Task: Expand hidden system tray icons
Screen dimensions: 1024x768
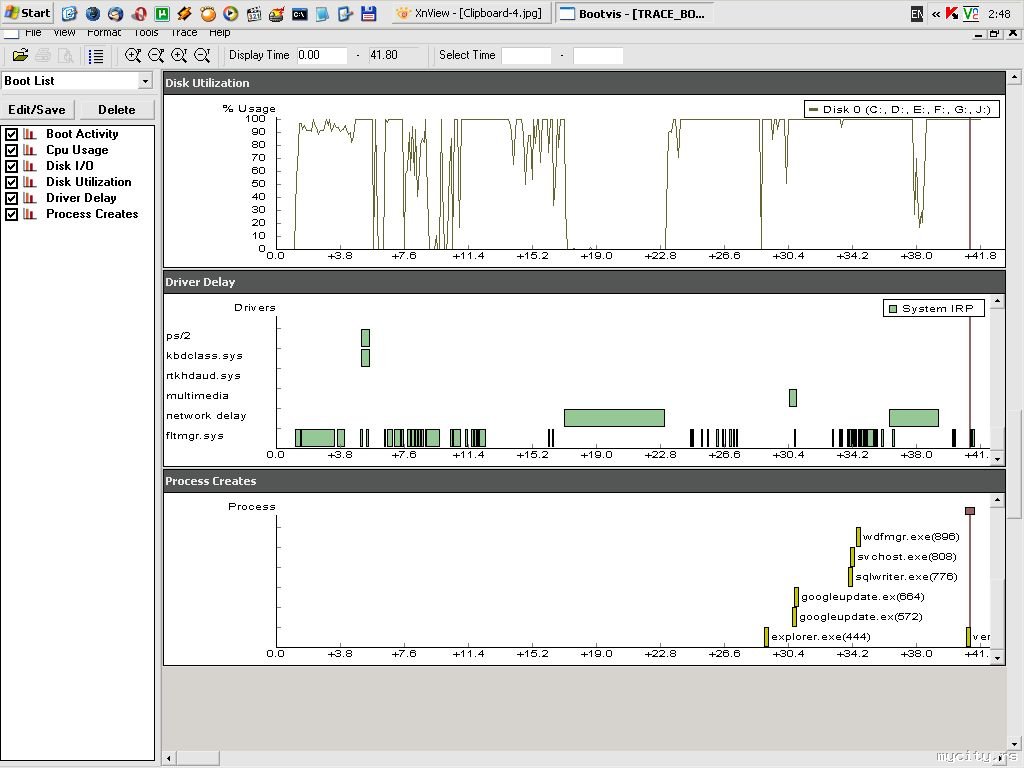Action: pyautogui.click(x=936, y=14)
